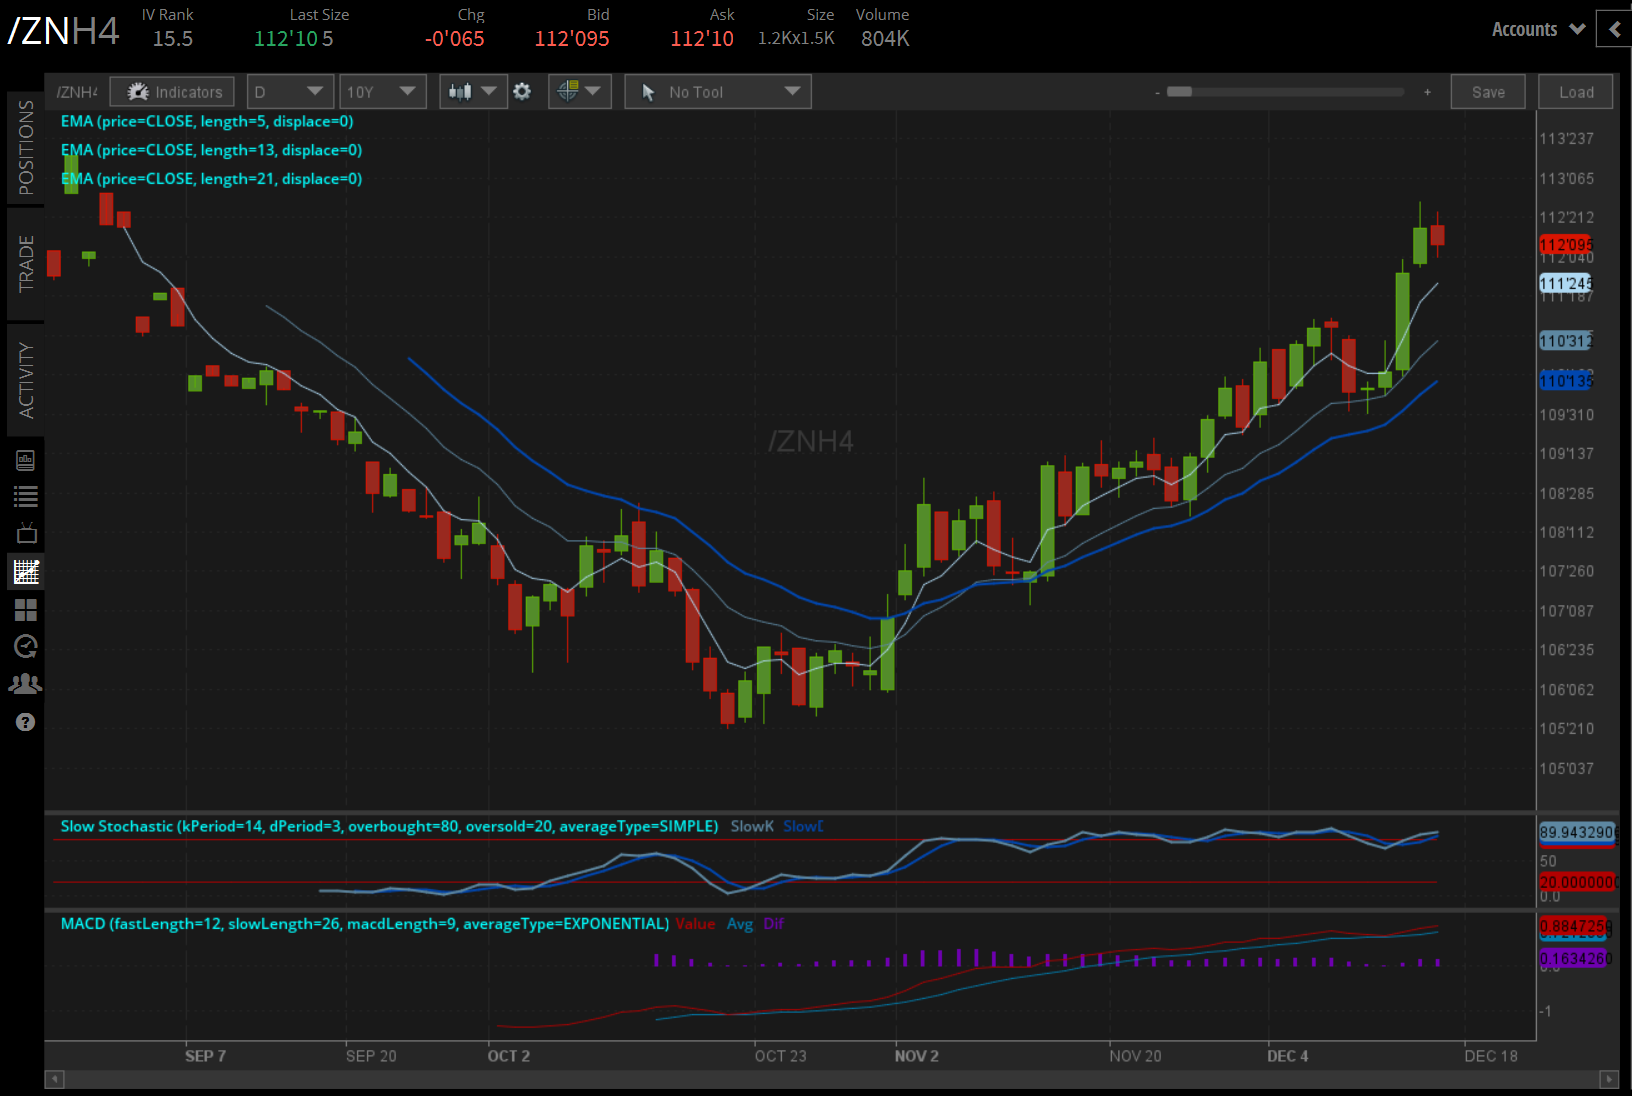Screen dimensions: 1632x1096
Task: Save the current chart setup
Action: pos(1488,92)
